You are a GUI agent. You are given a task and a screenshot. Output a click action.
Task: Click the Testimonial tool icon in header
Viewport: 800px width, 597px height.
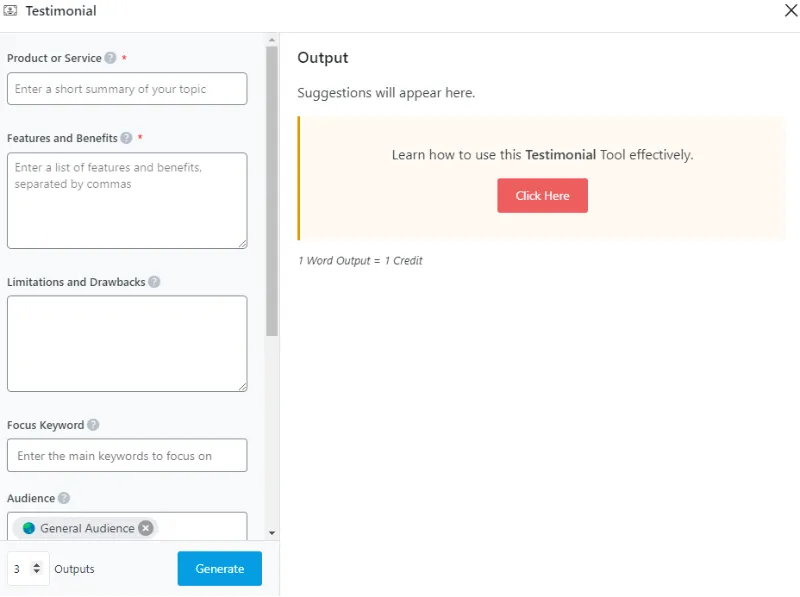tap(13, 11)
